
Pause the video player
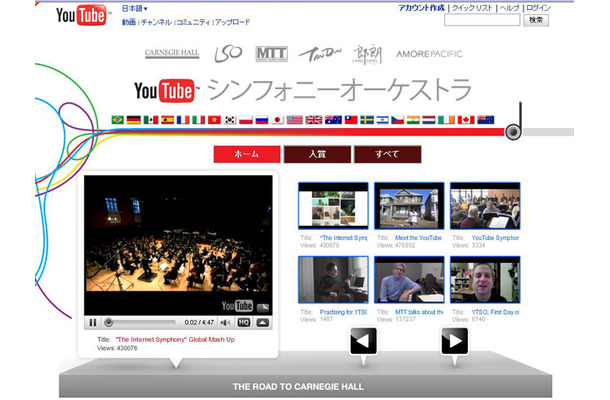[93, 323]
